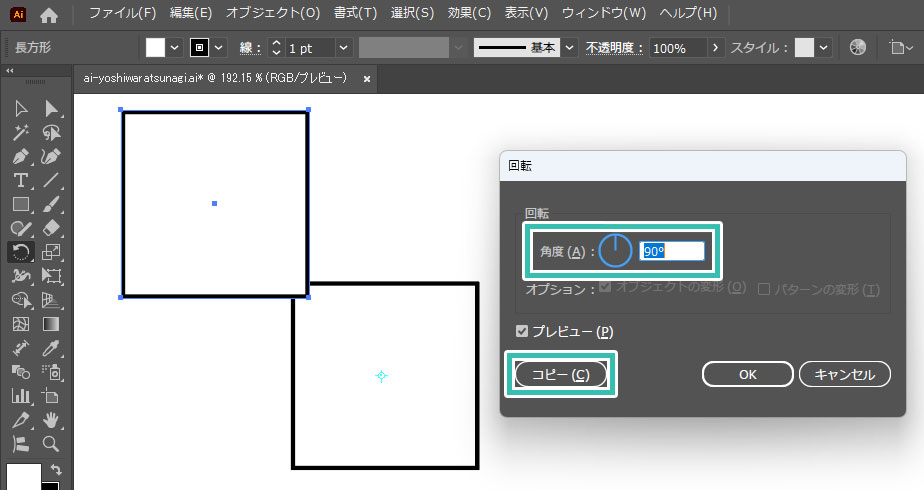The height and width of the screenshot is (490, 924).
Task: Expand the fill color dropdown arrow
Action: click(175, 48)
